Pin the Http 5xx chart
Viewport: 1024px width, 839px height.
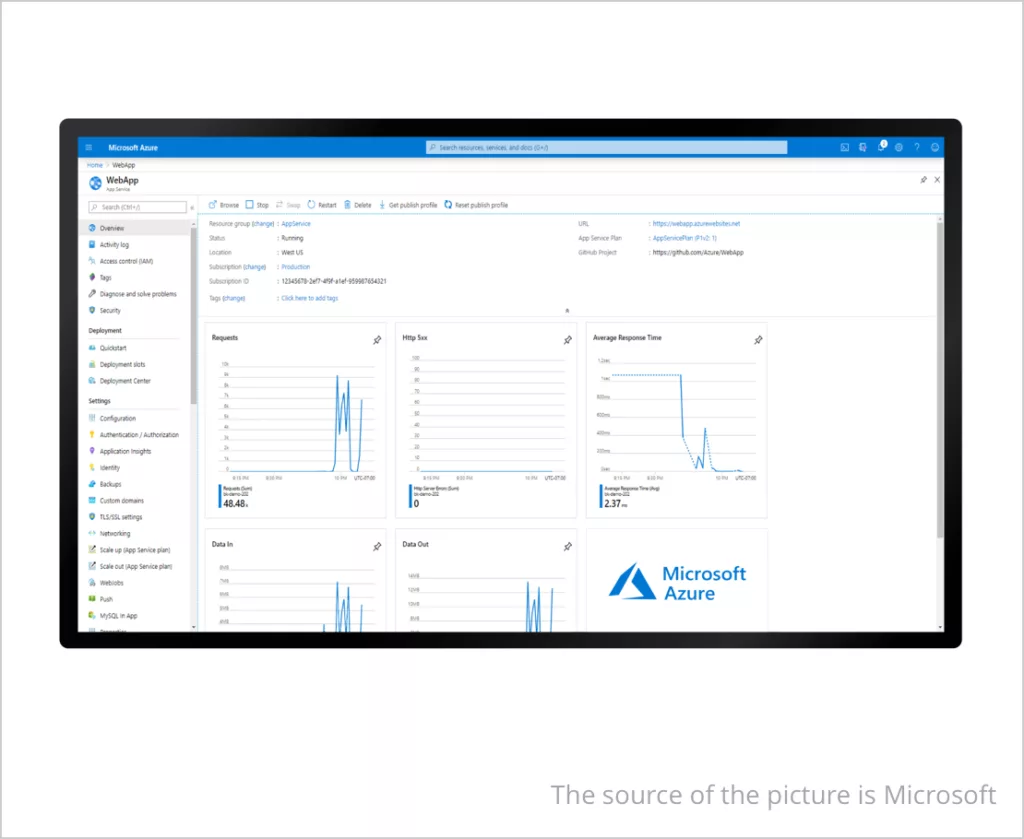567,340
